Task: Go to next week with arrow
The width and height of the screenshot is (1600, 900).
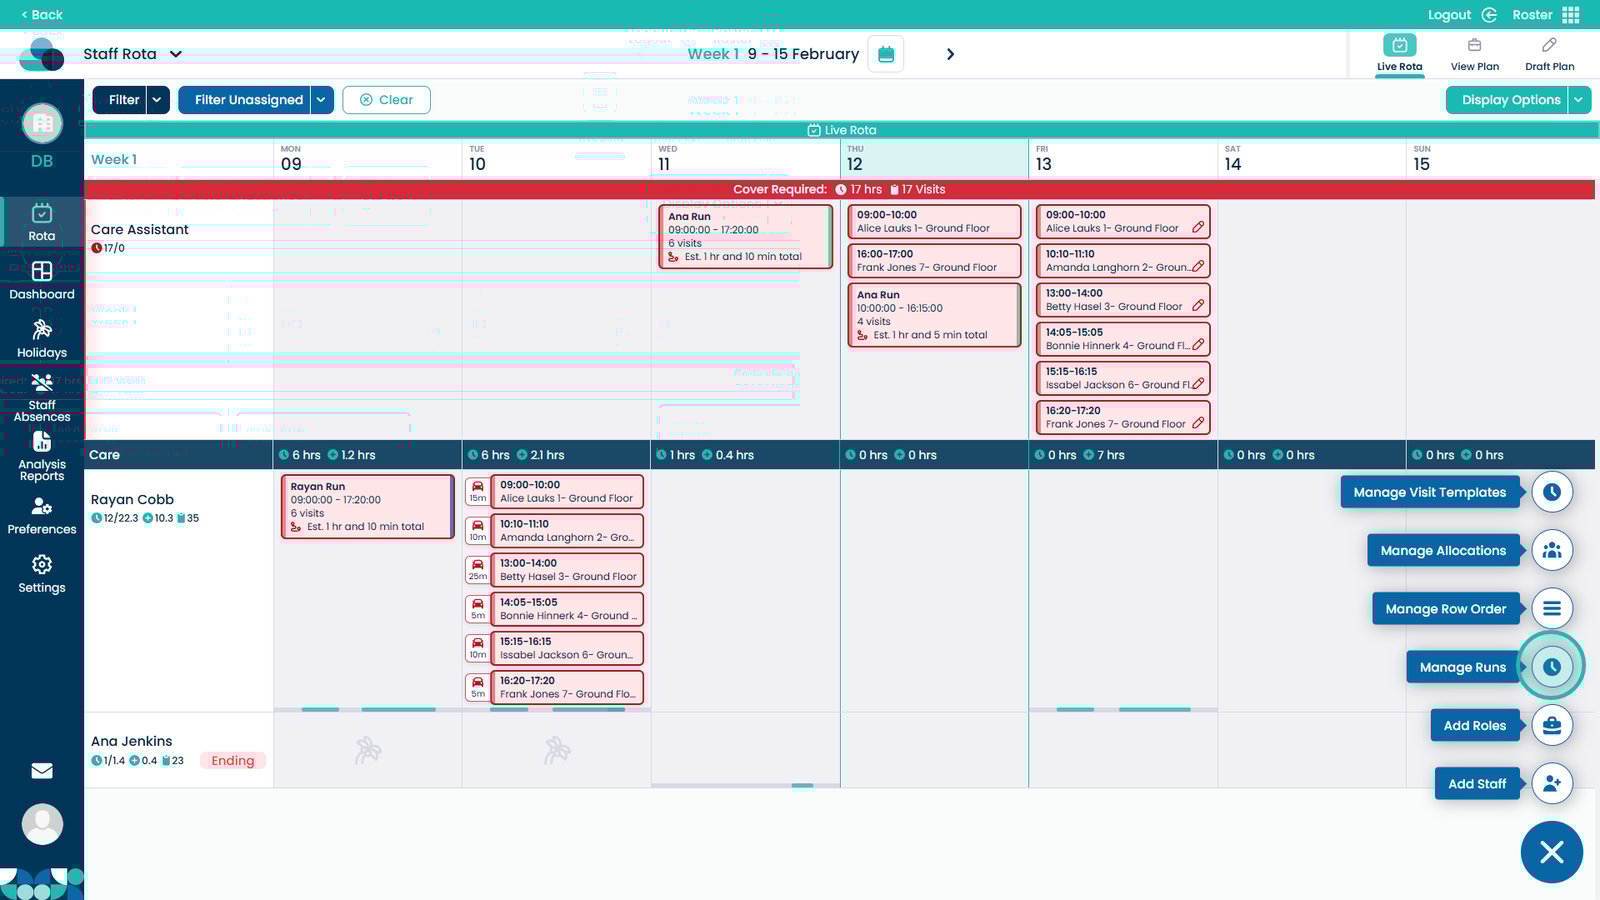Action: [x=950, y=54]
